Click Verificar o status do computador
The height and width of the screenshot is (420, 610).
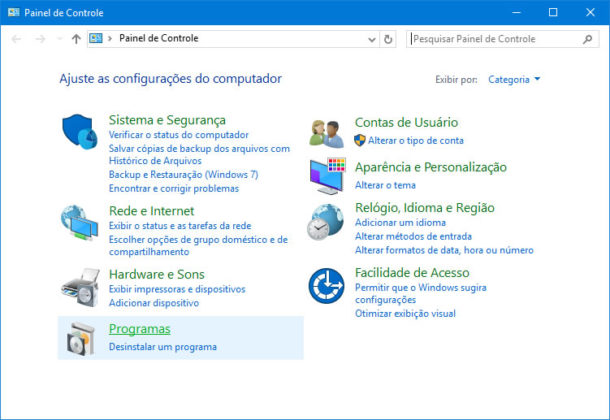click(x=179, y=135)
